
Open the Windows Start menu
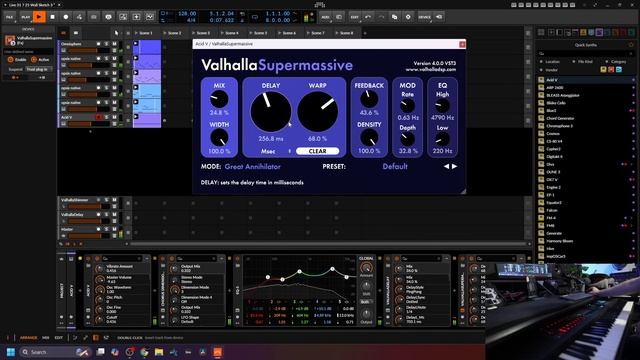pyautogui.click(x=11, y=352)
